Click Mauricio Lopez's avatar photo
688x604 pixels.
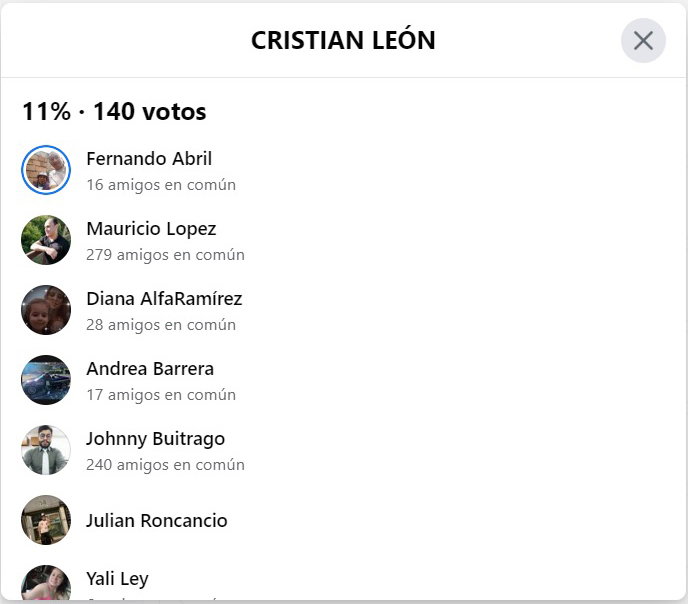(46, 240)
